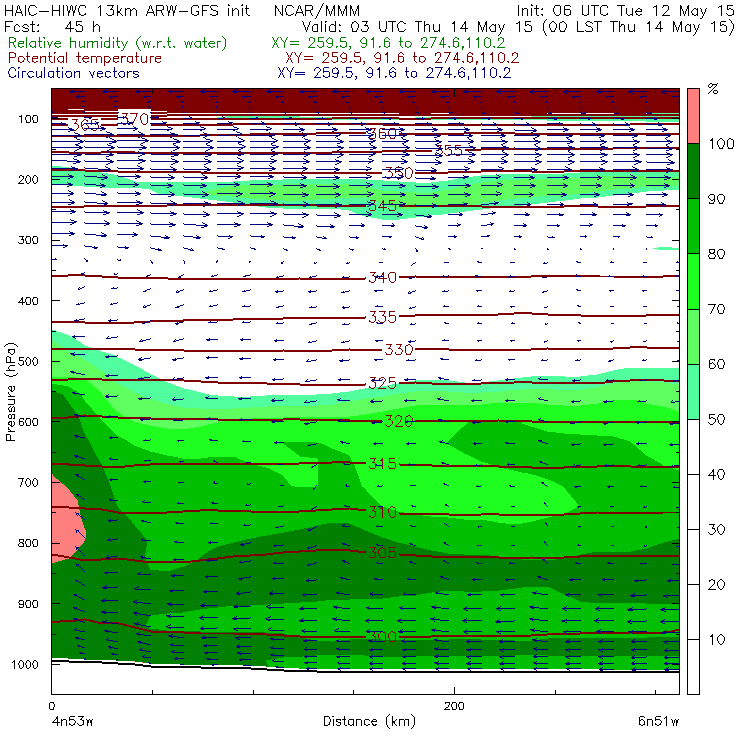This screenshot has width=740, height=740.
Task: Click the '320' potential temperature contour label
Action: (399, 421)
